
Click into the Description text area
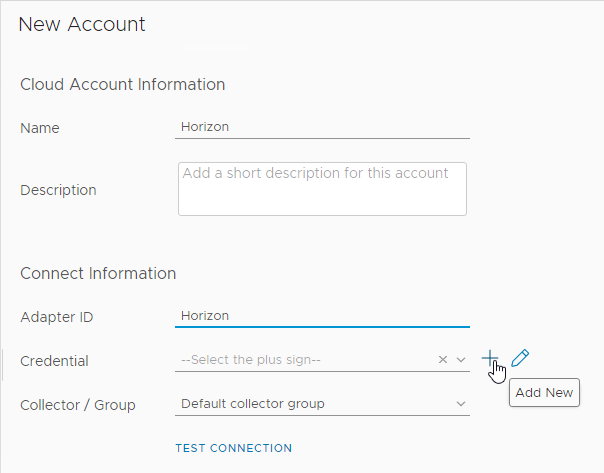(322, 189)
